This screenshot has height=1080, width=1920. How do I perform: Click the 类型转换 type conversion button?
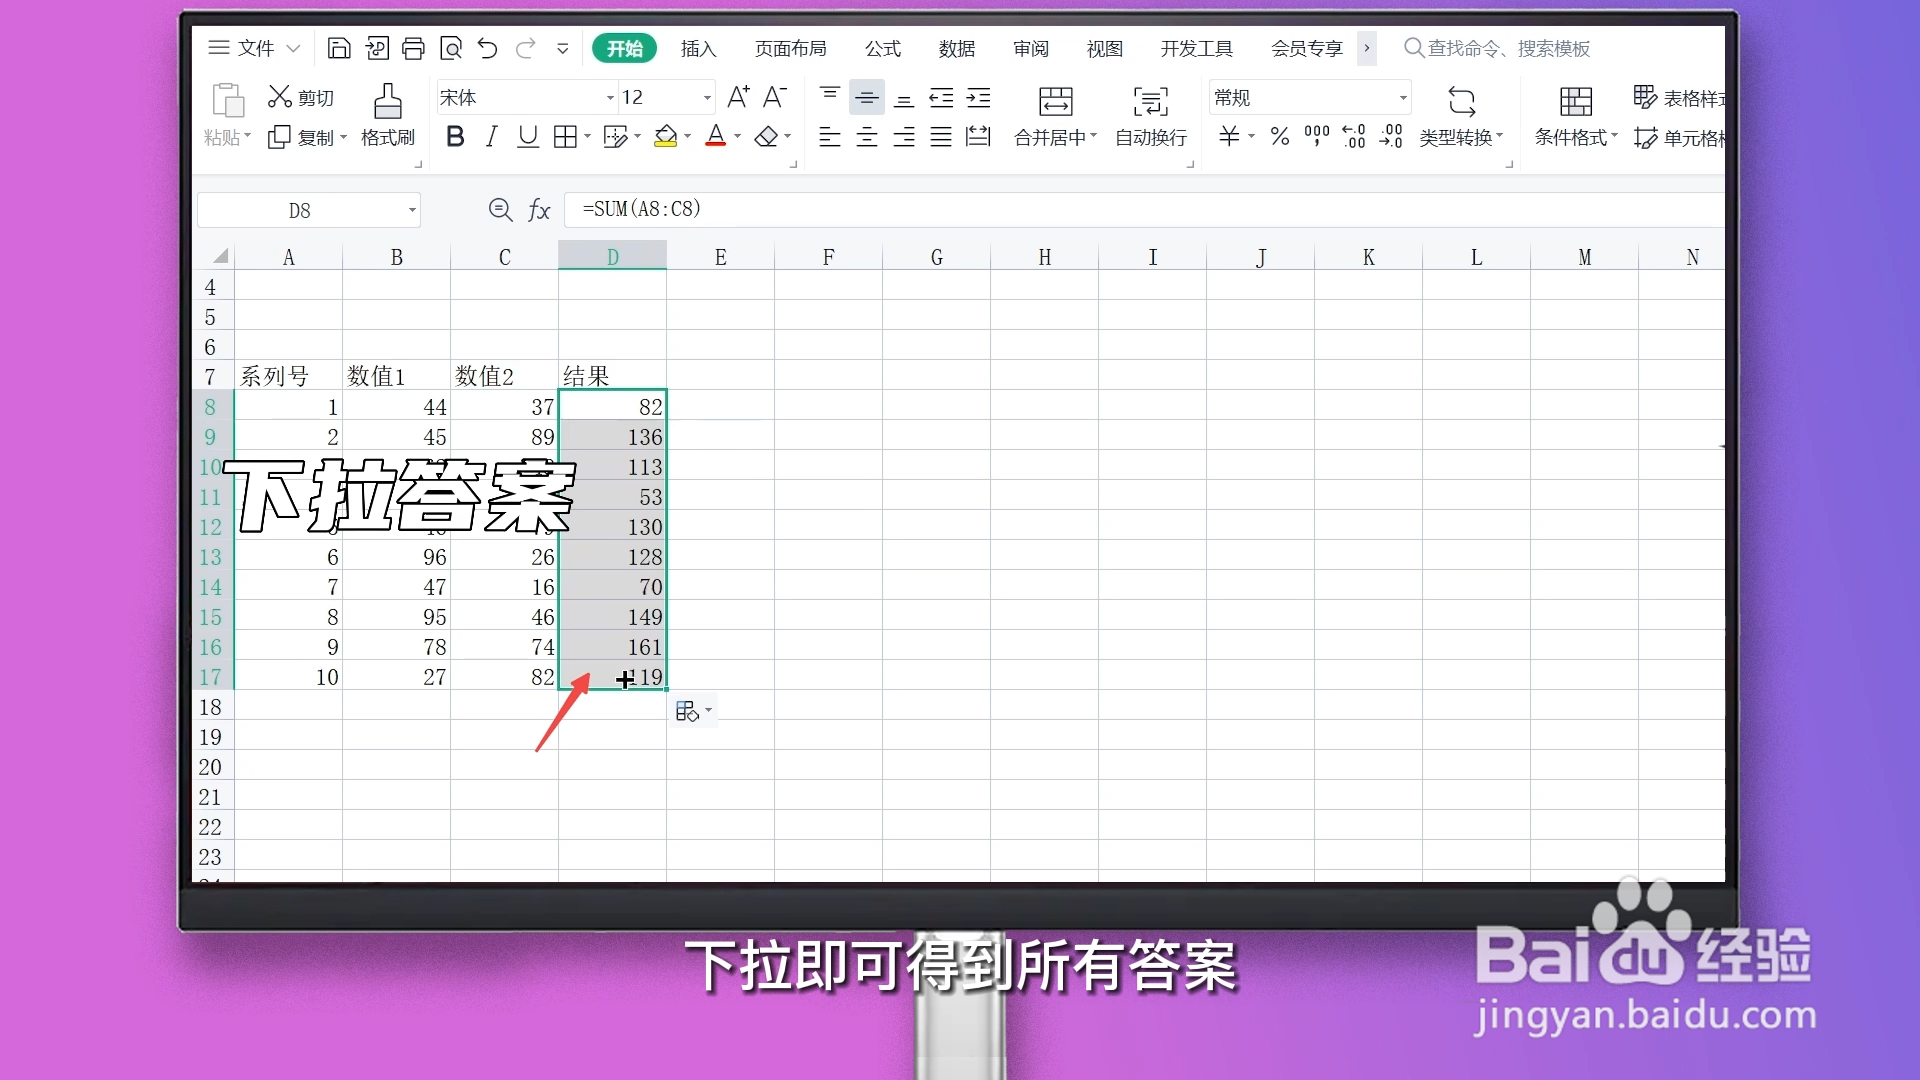[x=1461, y=115]
